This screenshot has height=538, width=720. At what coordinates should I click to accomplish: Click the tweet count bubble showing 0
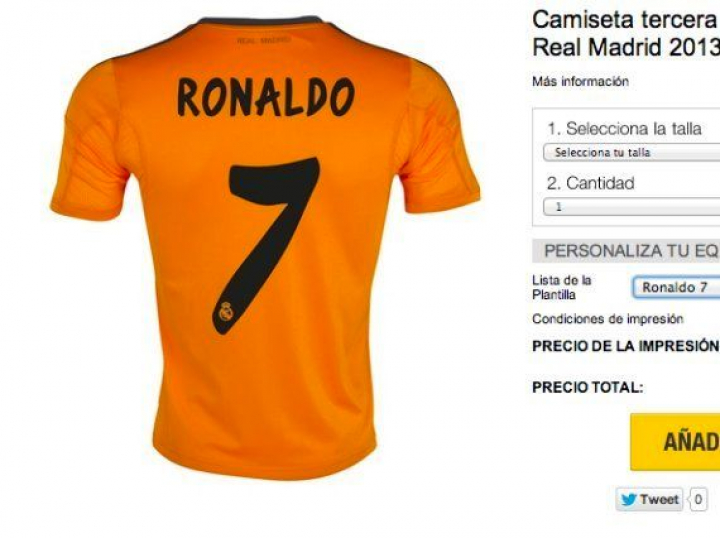tap(698, 499)
